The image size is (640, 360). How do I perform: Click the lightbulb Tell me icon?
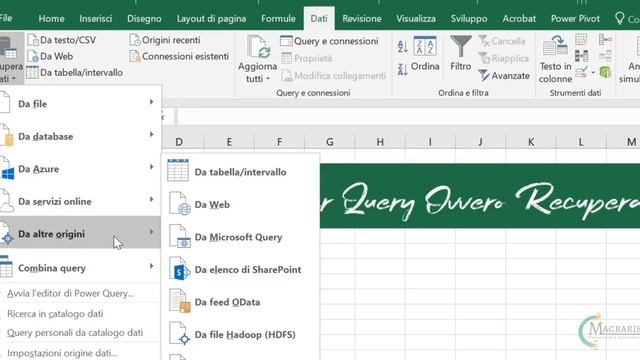coord(620,18)
